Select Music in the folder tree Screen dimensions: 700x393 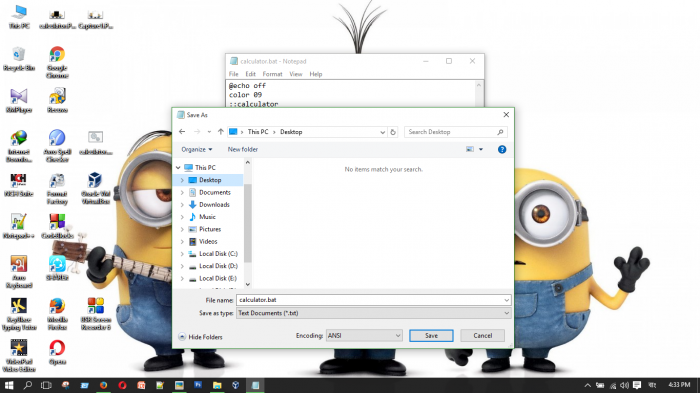207,217
